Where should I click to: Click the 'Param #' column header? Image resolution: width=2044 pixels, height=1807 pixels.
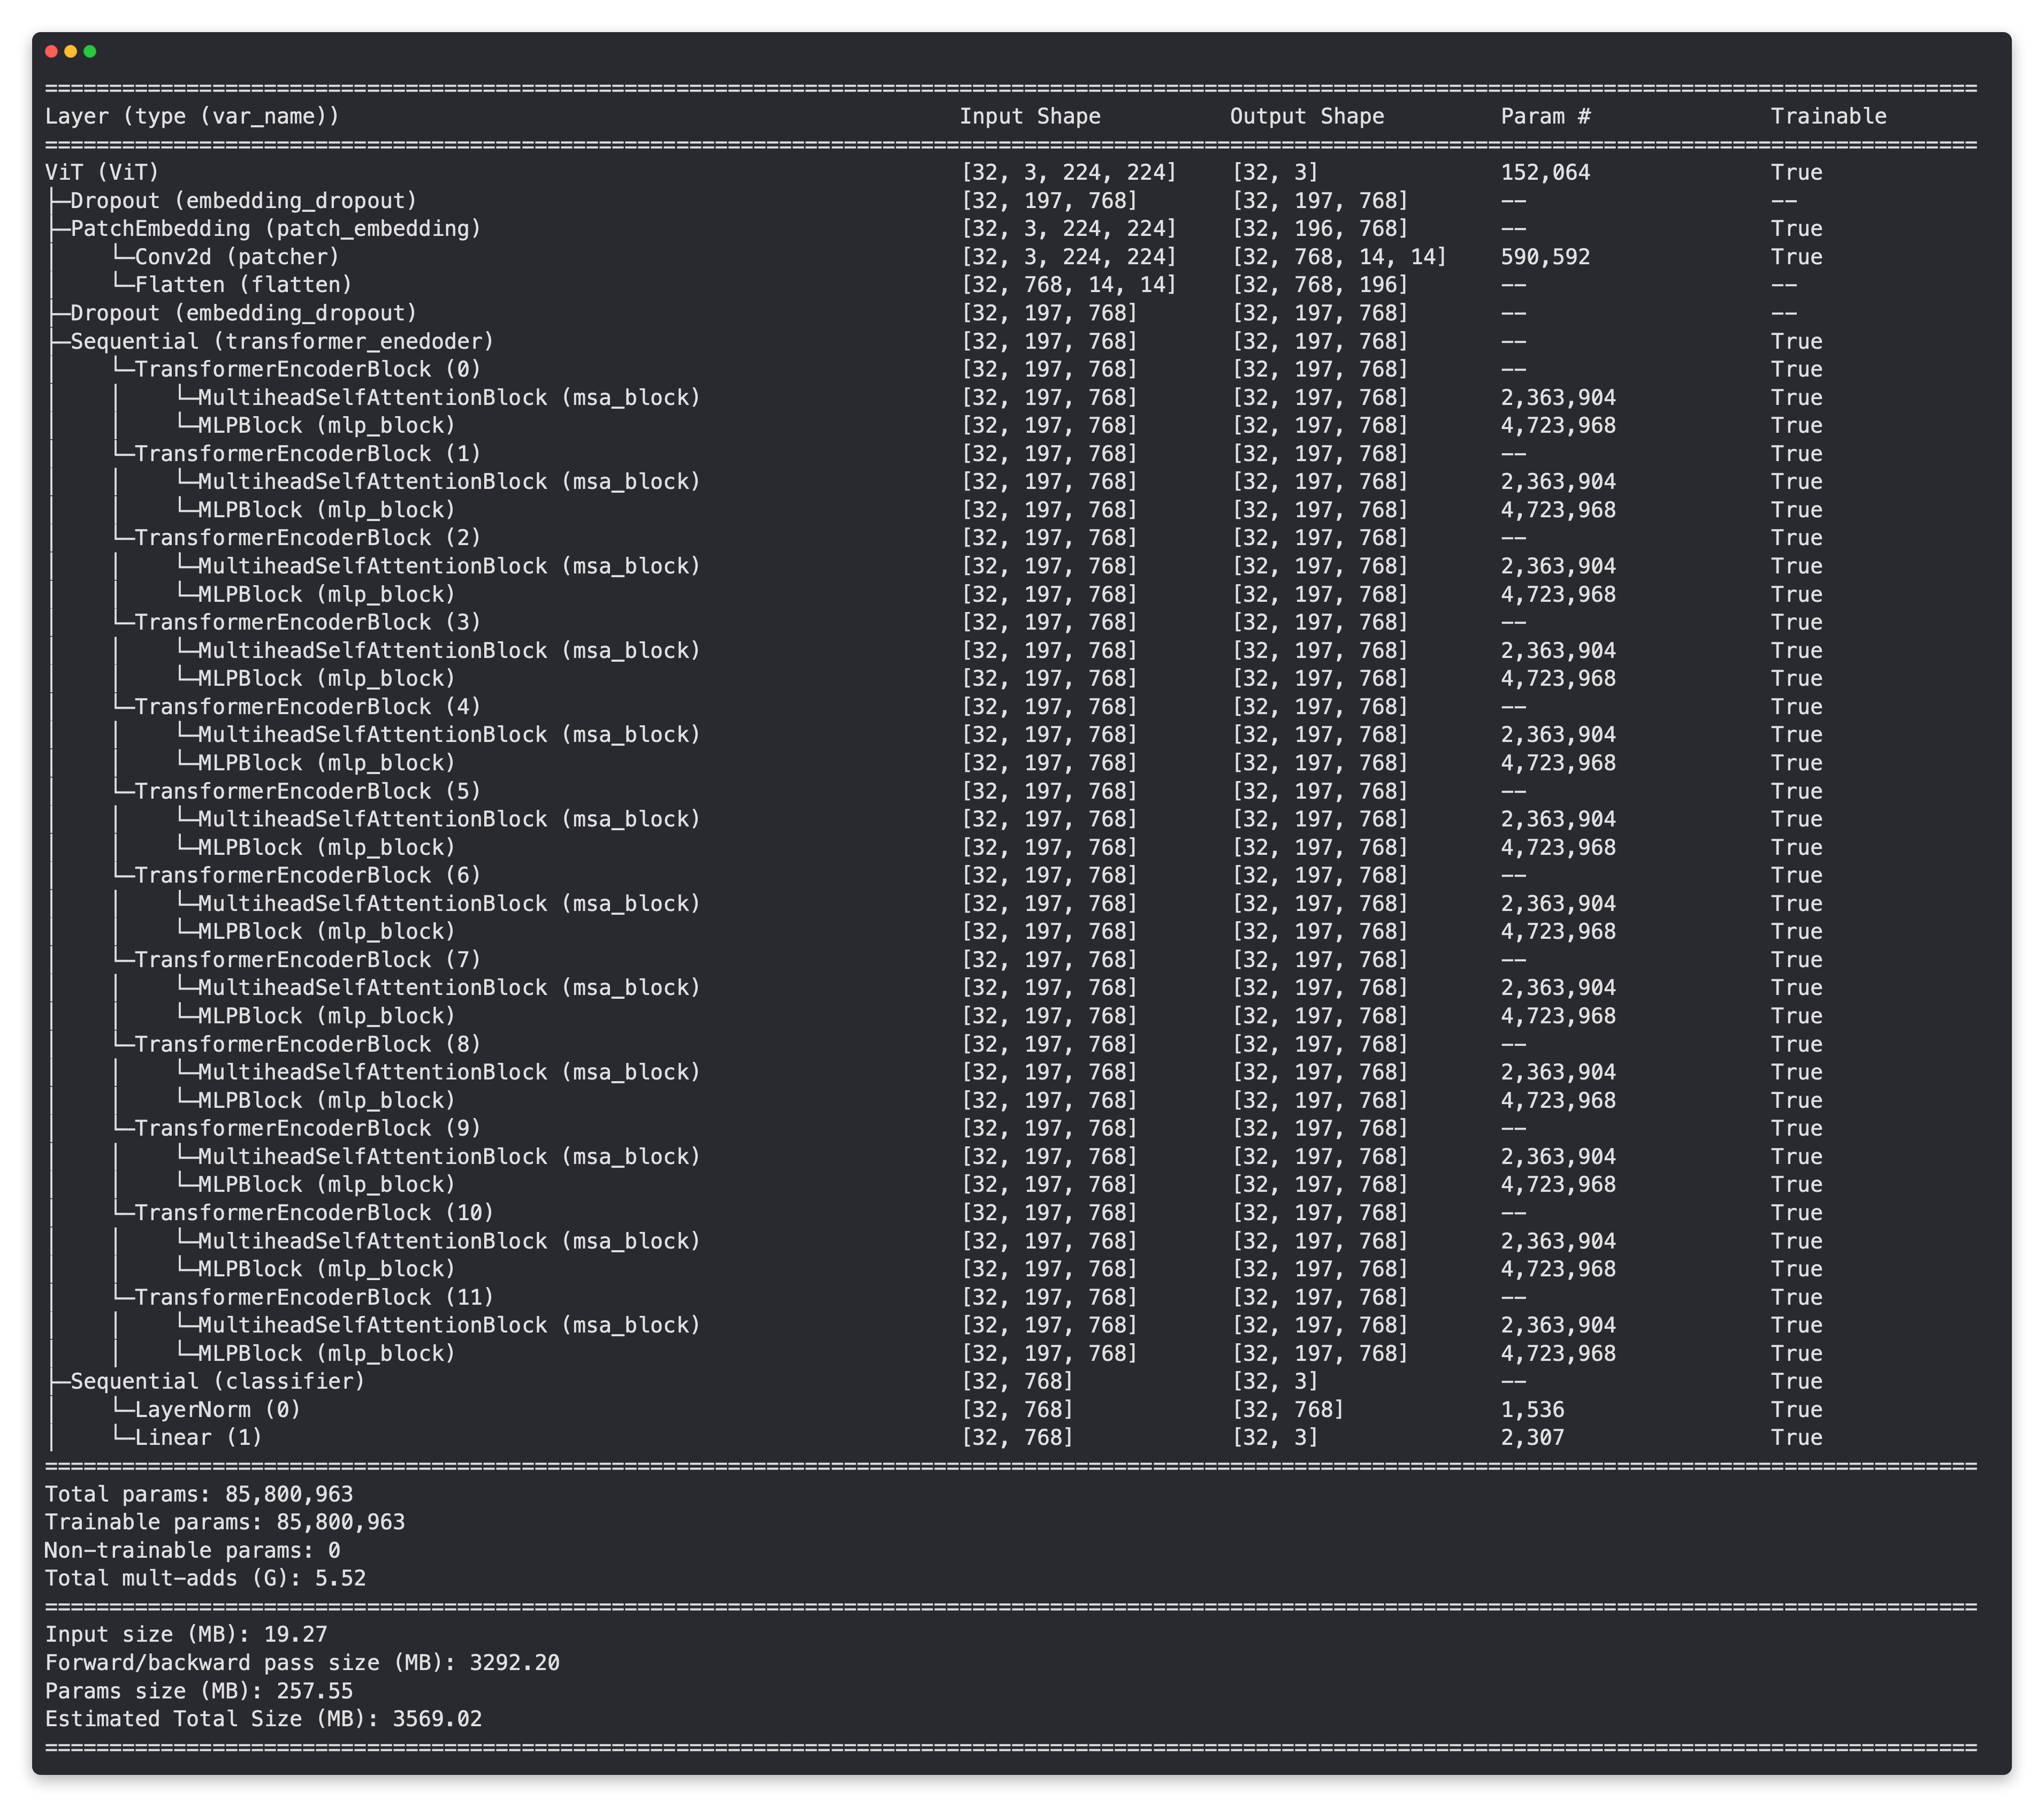[1544, 116]
